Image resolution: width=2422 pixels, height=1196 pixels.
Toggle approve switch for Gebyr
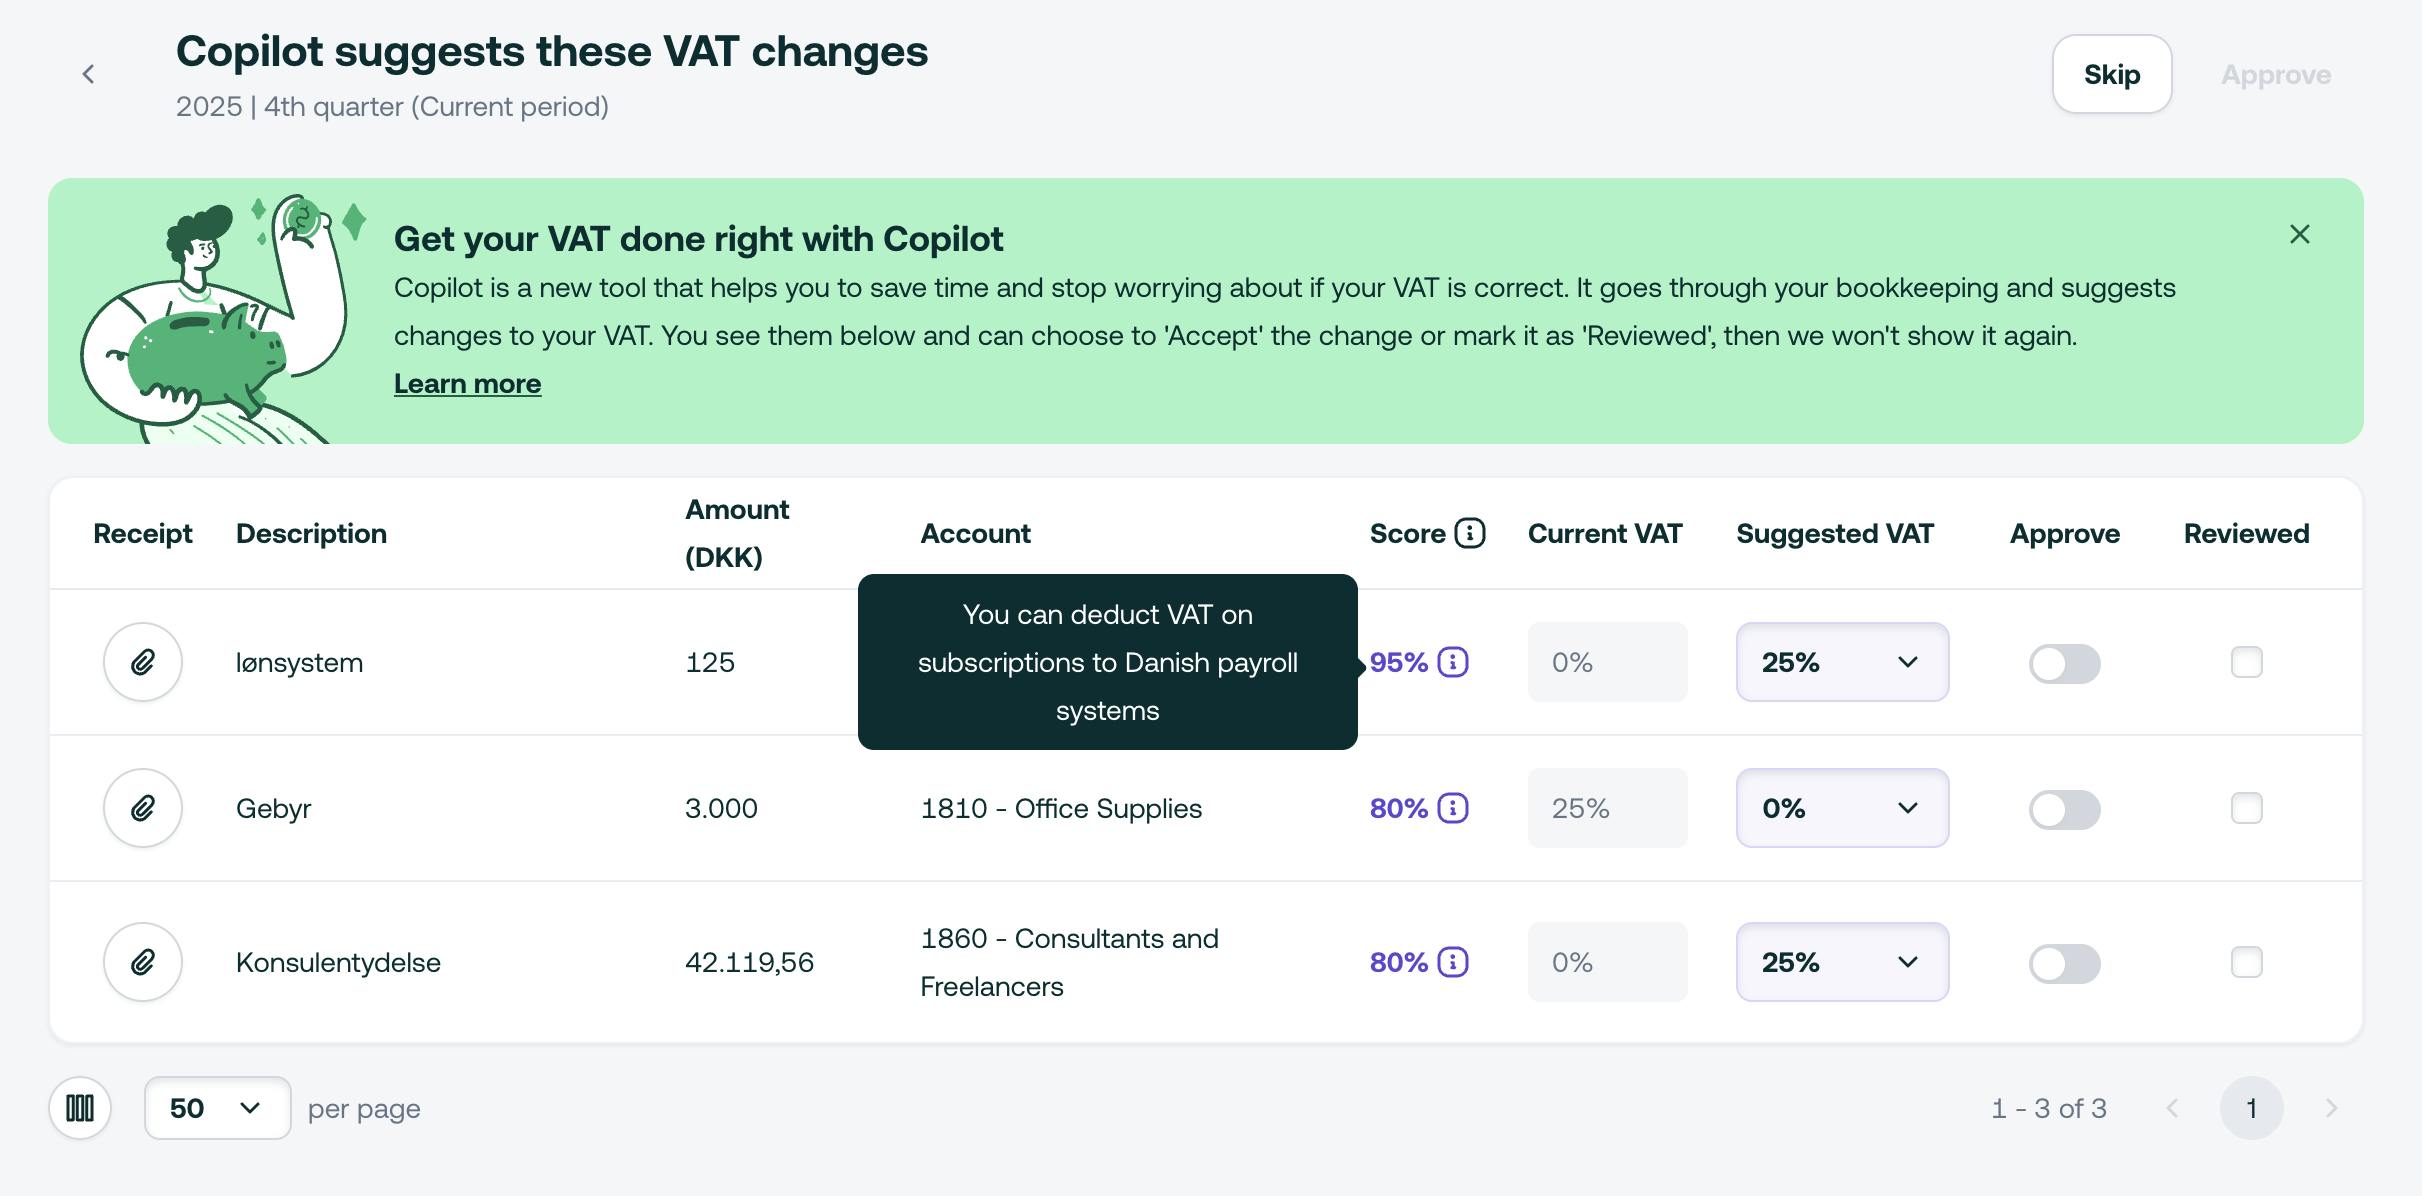click(2064, 809)
